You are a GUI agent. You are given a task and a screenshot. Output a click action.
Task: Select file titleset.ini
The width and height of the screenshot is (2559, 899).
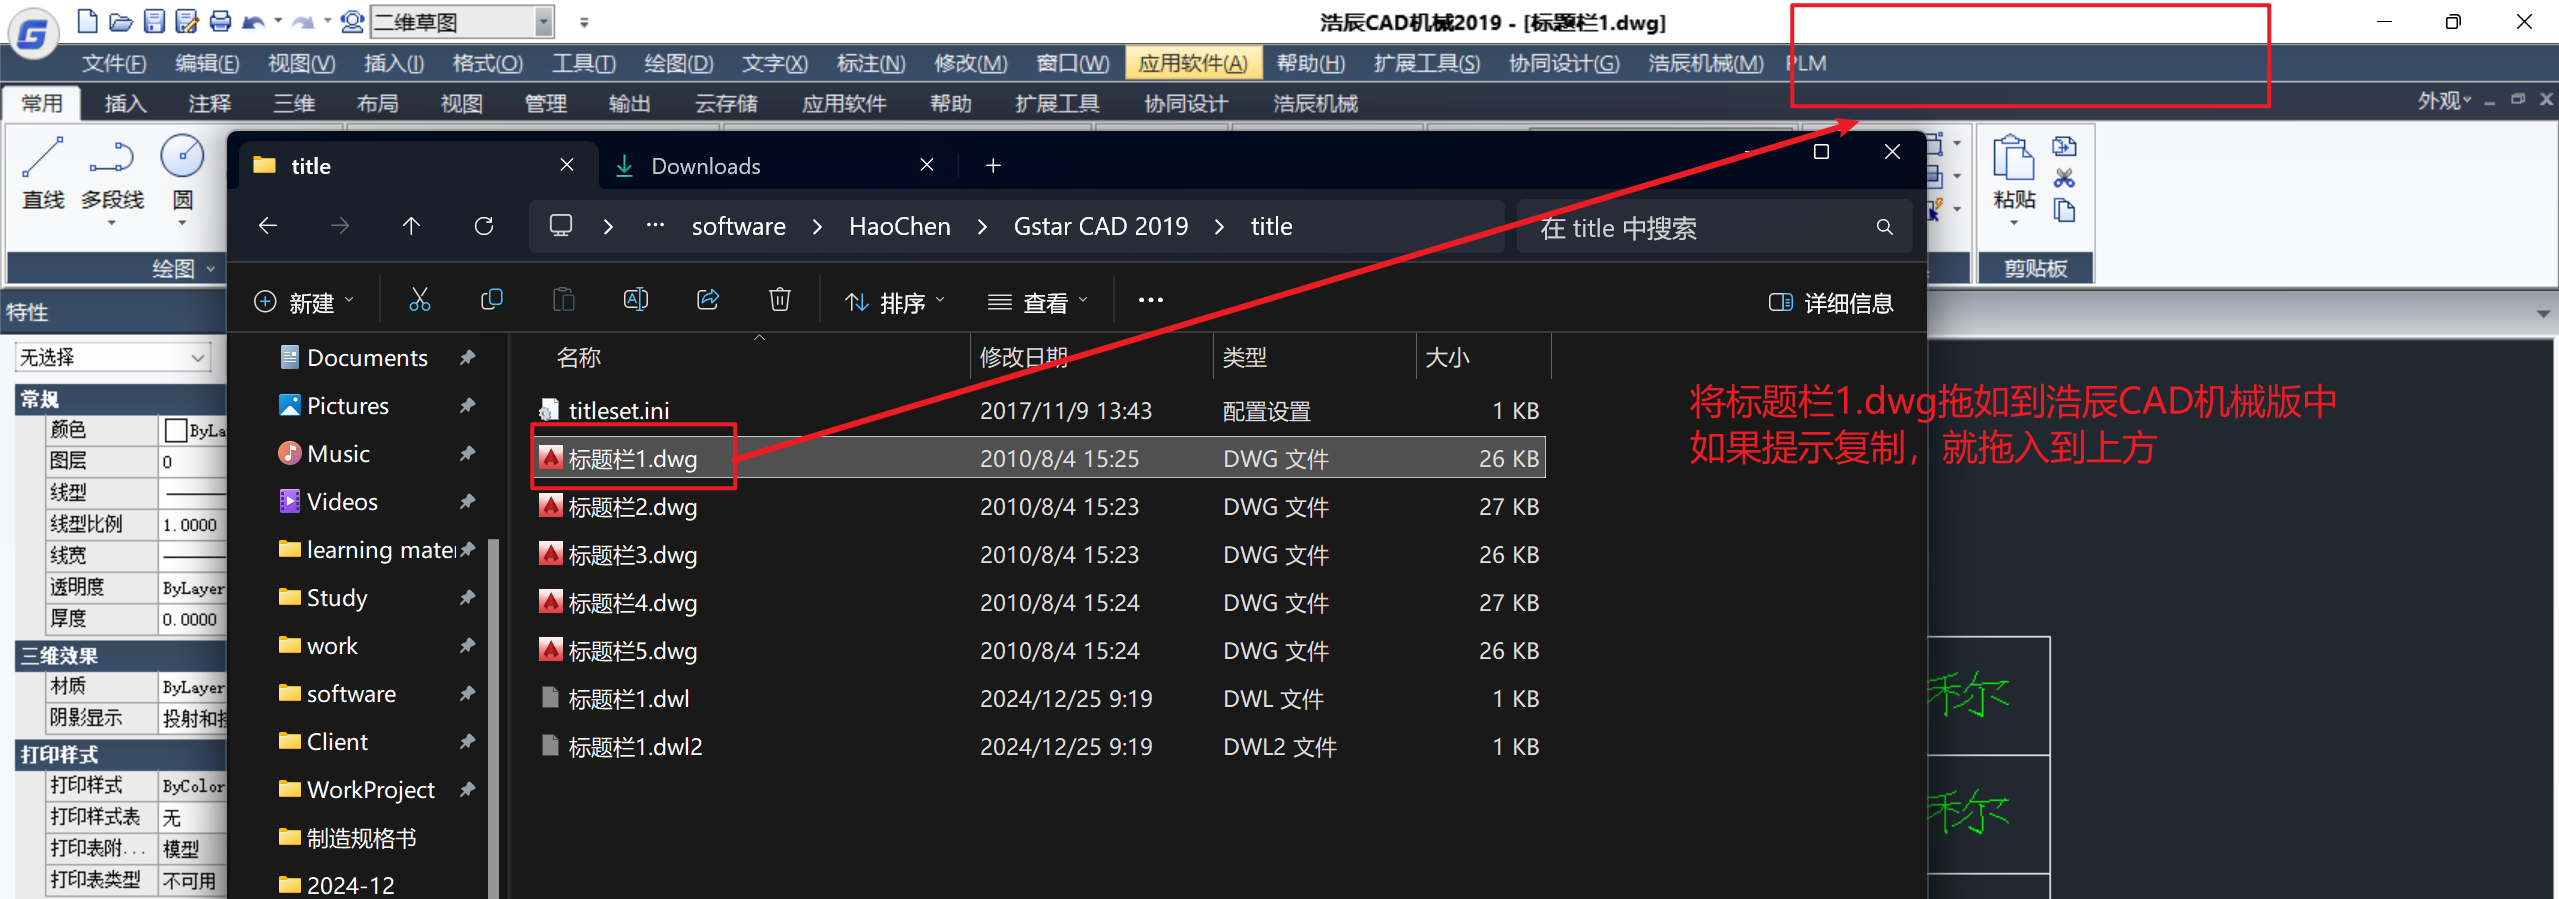point(1040,410)
